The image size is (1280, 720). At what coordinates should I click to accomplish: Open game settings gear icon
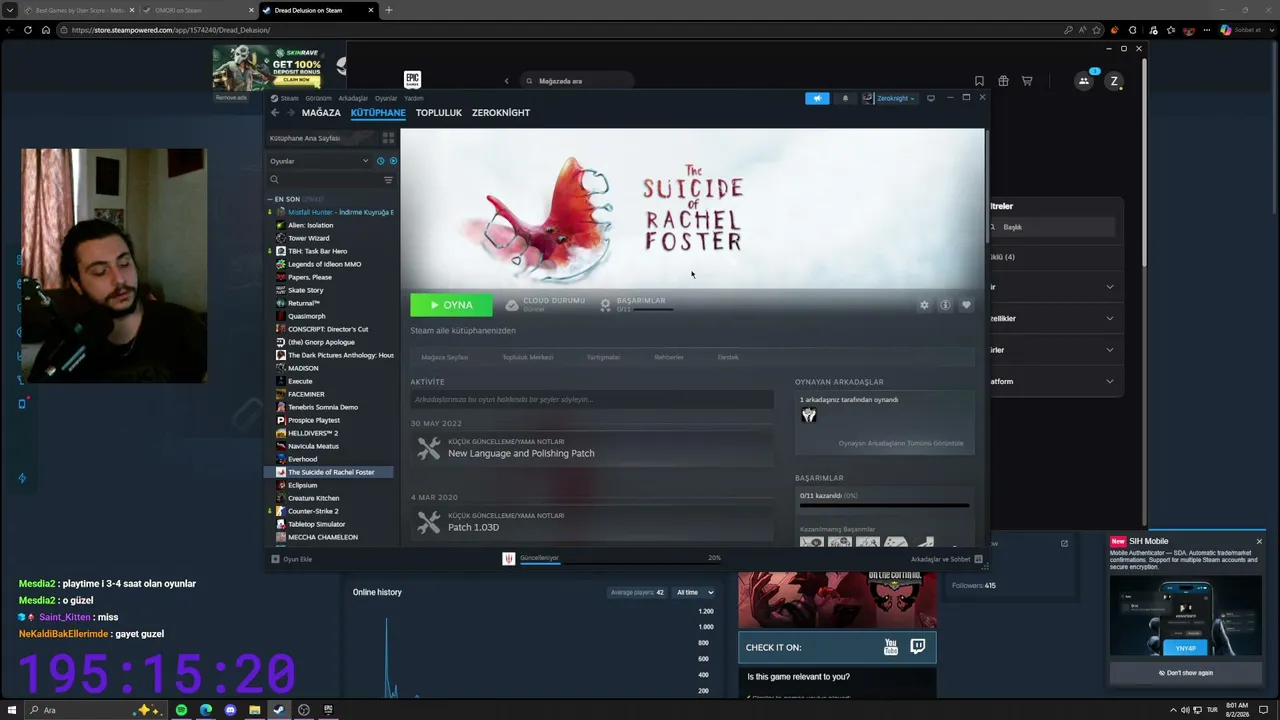[924, 305]
